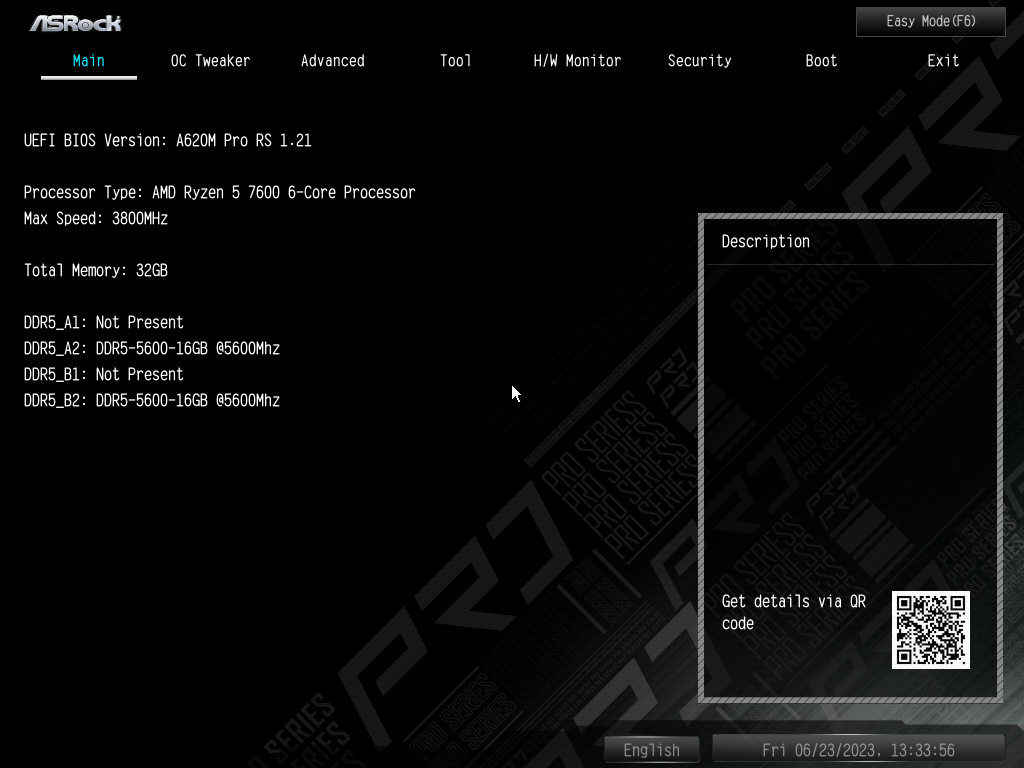
Task: Click the ASRock logo
Action: tap(76, 24)
